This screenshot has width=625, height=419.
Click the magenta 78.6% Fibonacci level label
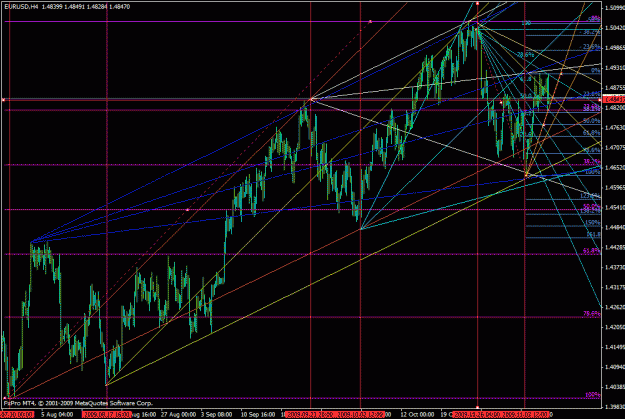tap(592, 314)
